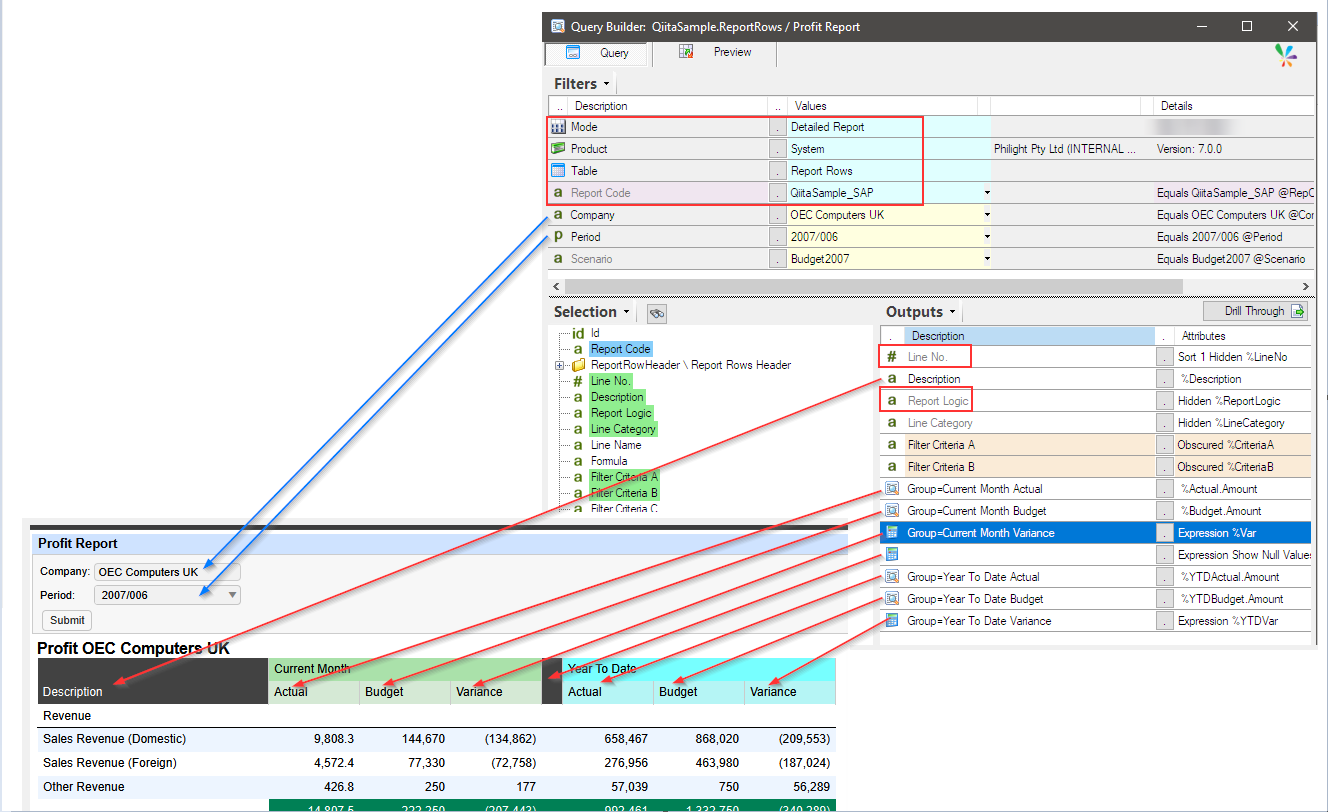Screen dimensions: 1328x812
Task: Click the Filters scrollbar right arrow
Action: tap(1308, 287)
